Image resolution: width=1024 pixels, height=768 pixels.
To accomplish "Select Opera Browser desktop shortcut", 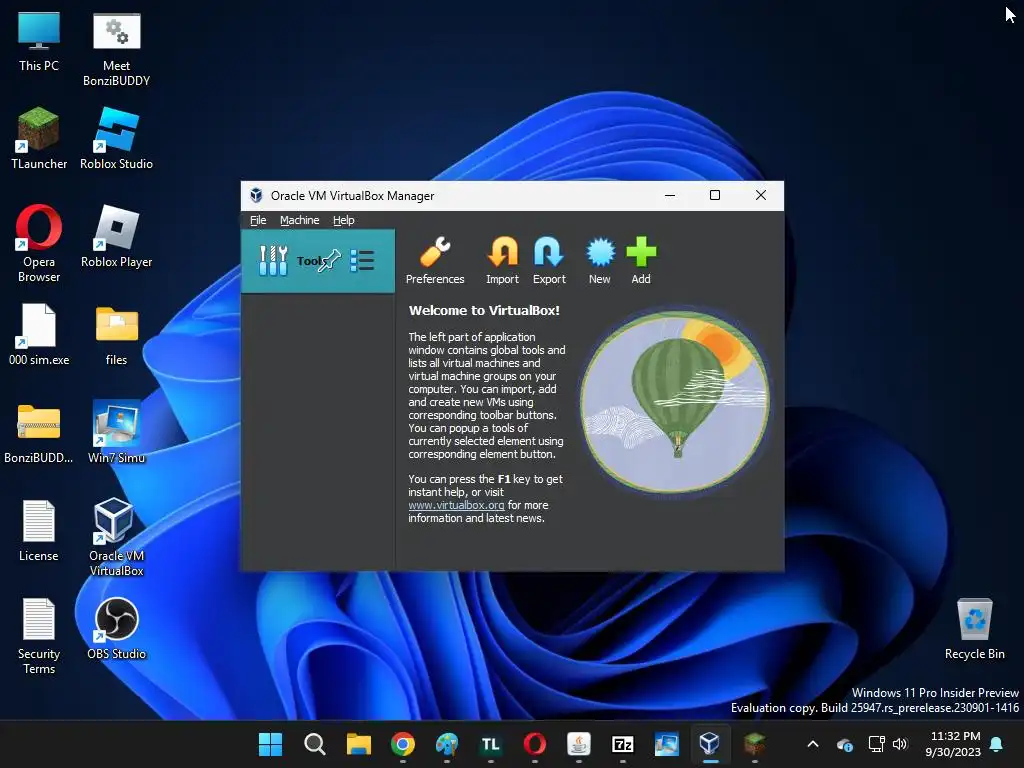I will click(39, 244).
